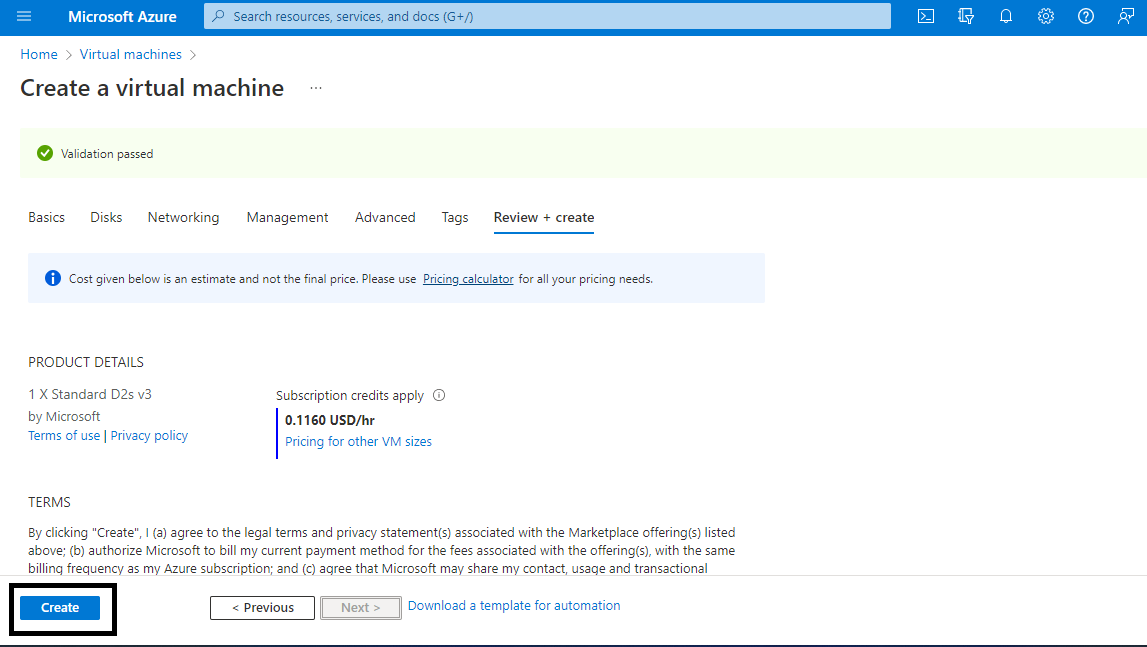Open Terms of use link
Viewport: 1147px width, 647px height.
[x=64, y=435]
